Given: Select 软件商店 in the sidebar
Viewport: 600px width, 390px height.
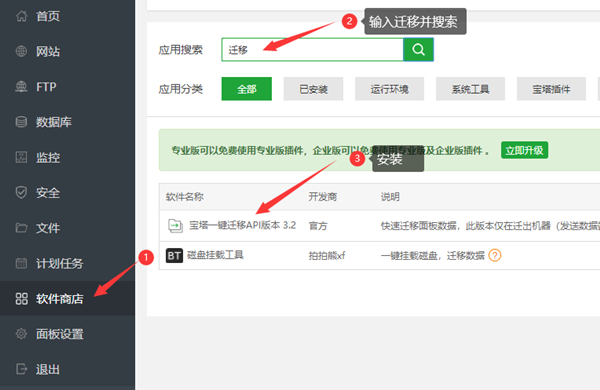Looking at the screenshot, I should pos(60,299).
